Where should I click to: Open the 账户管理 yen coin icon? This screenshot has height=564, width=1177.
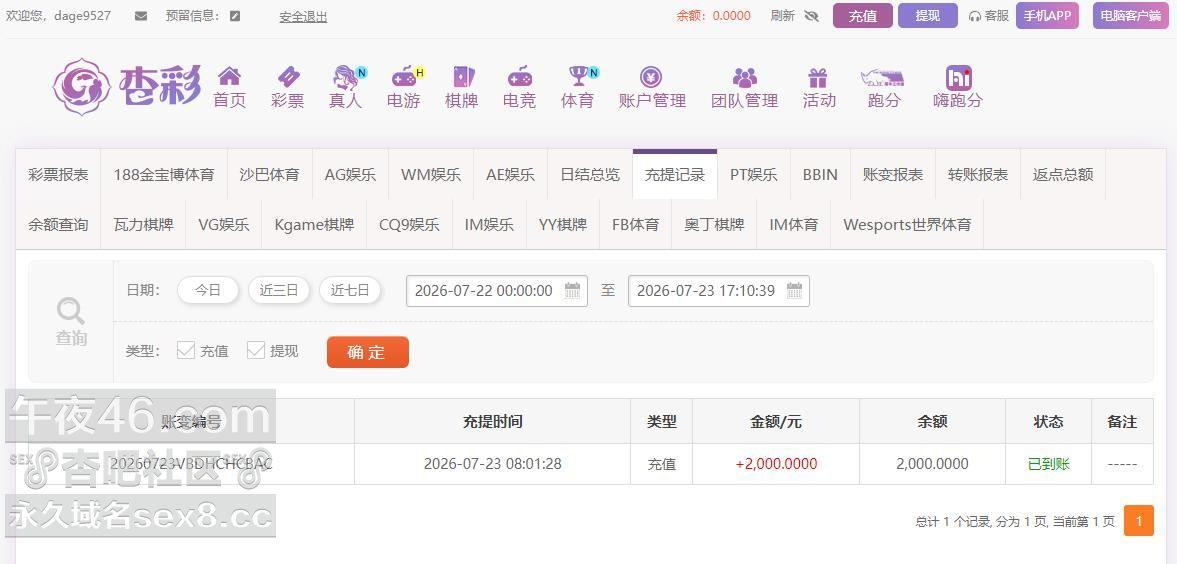(651, 76)
